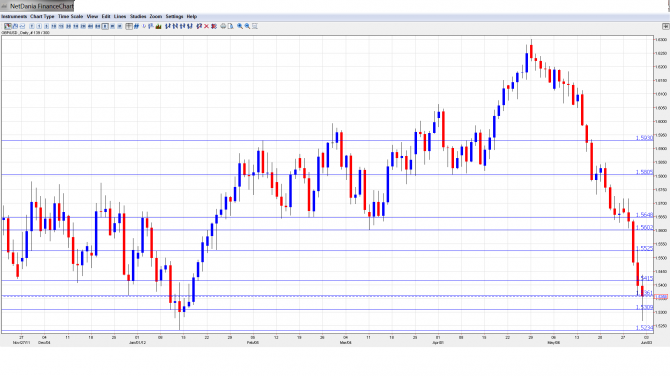Image resolution: width=670 pixels, height=376 pixels.
Task: Open the Zoom menu
Action: click(x=156, y=17)
